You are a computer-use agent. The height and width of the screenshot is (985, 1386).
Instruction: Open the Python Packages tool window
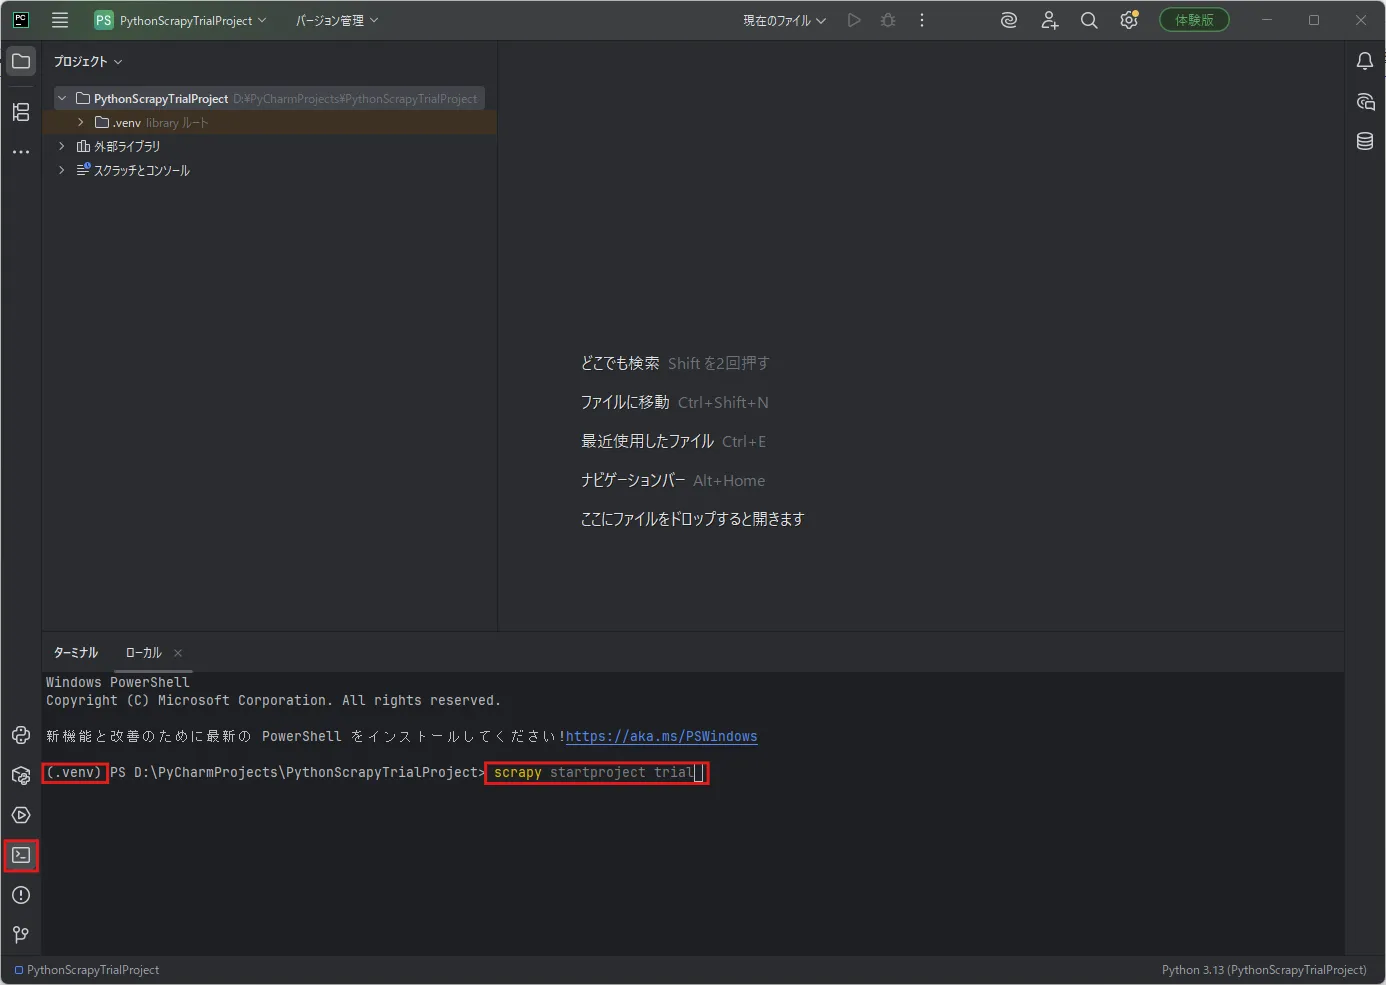[x=21, y=775]
